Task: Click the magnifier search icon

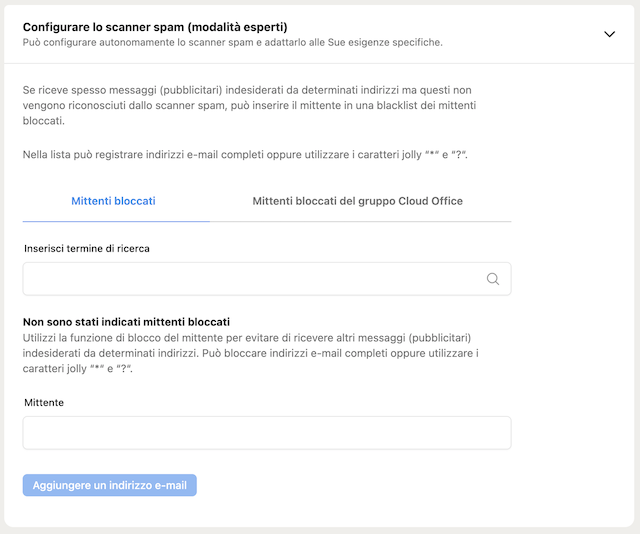Action: point(493,279)
